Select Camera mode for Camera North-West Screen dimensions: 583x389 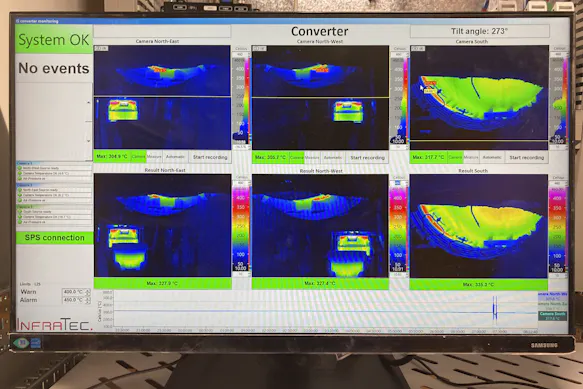pyautogui.click(x=296, y=158)
